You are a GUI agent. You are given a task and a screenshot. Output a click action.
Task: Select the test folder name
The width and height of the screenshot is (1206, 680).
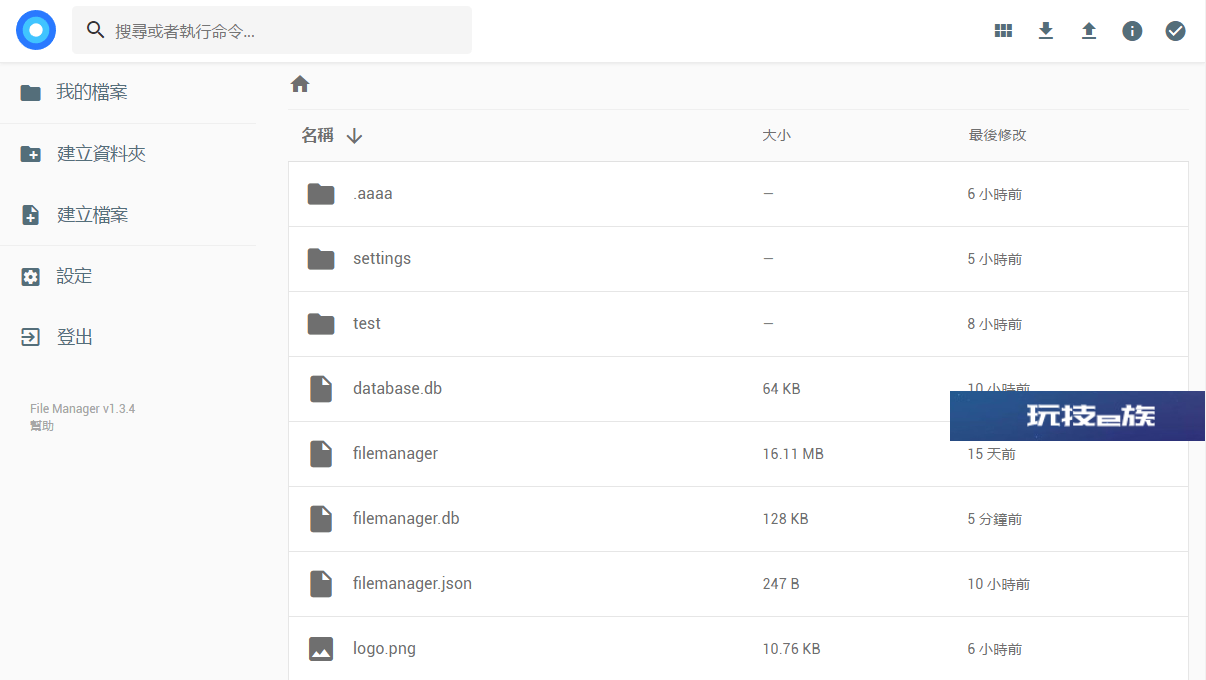click(367, 324)
